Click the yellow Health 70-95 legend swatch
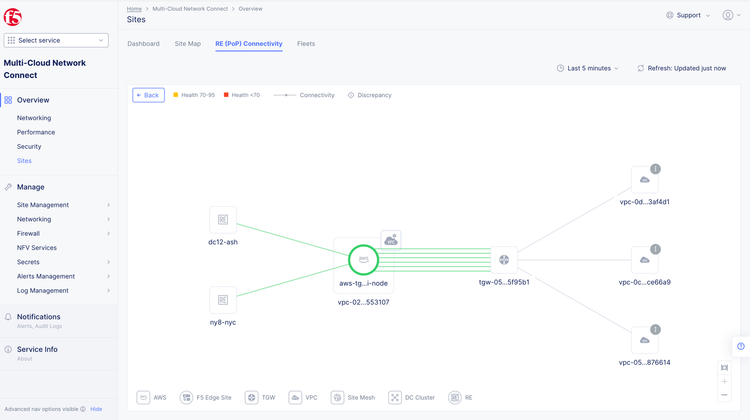 tap(176, 95)
